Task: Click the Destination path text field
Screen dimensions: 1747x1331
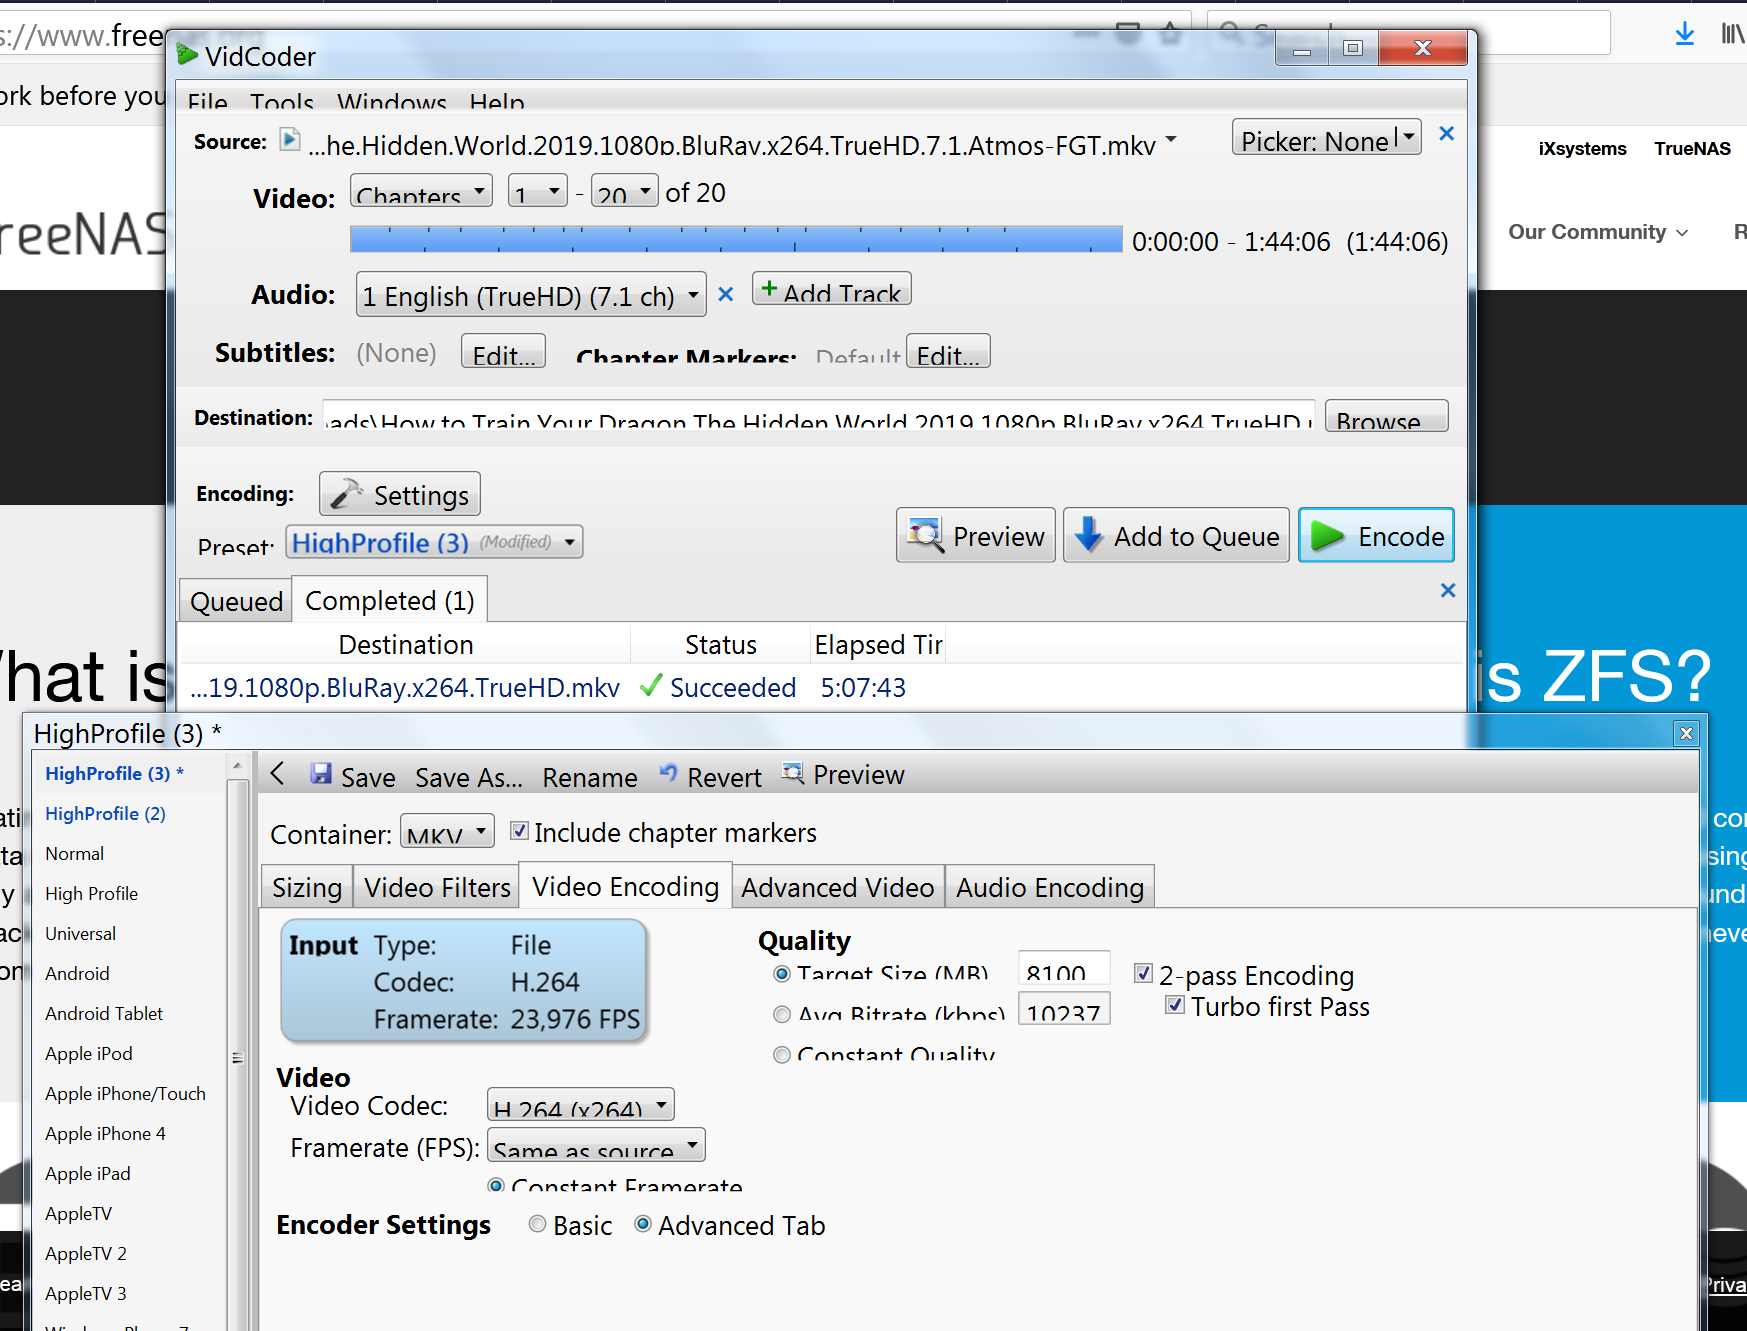Action: [818, 416]
